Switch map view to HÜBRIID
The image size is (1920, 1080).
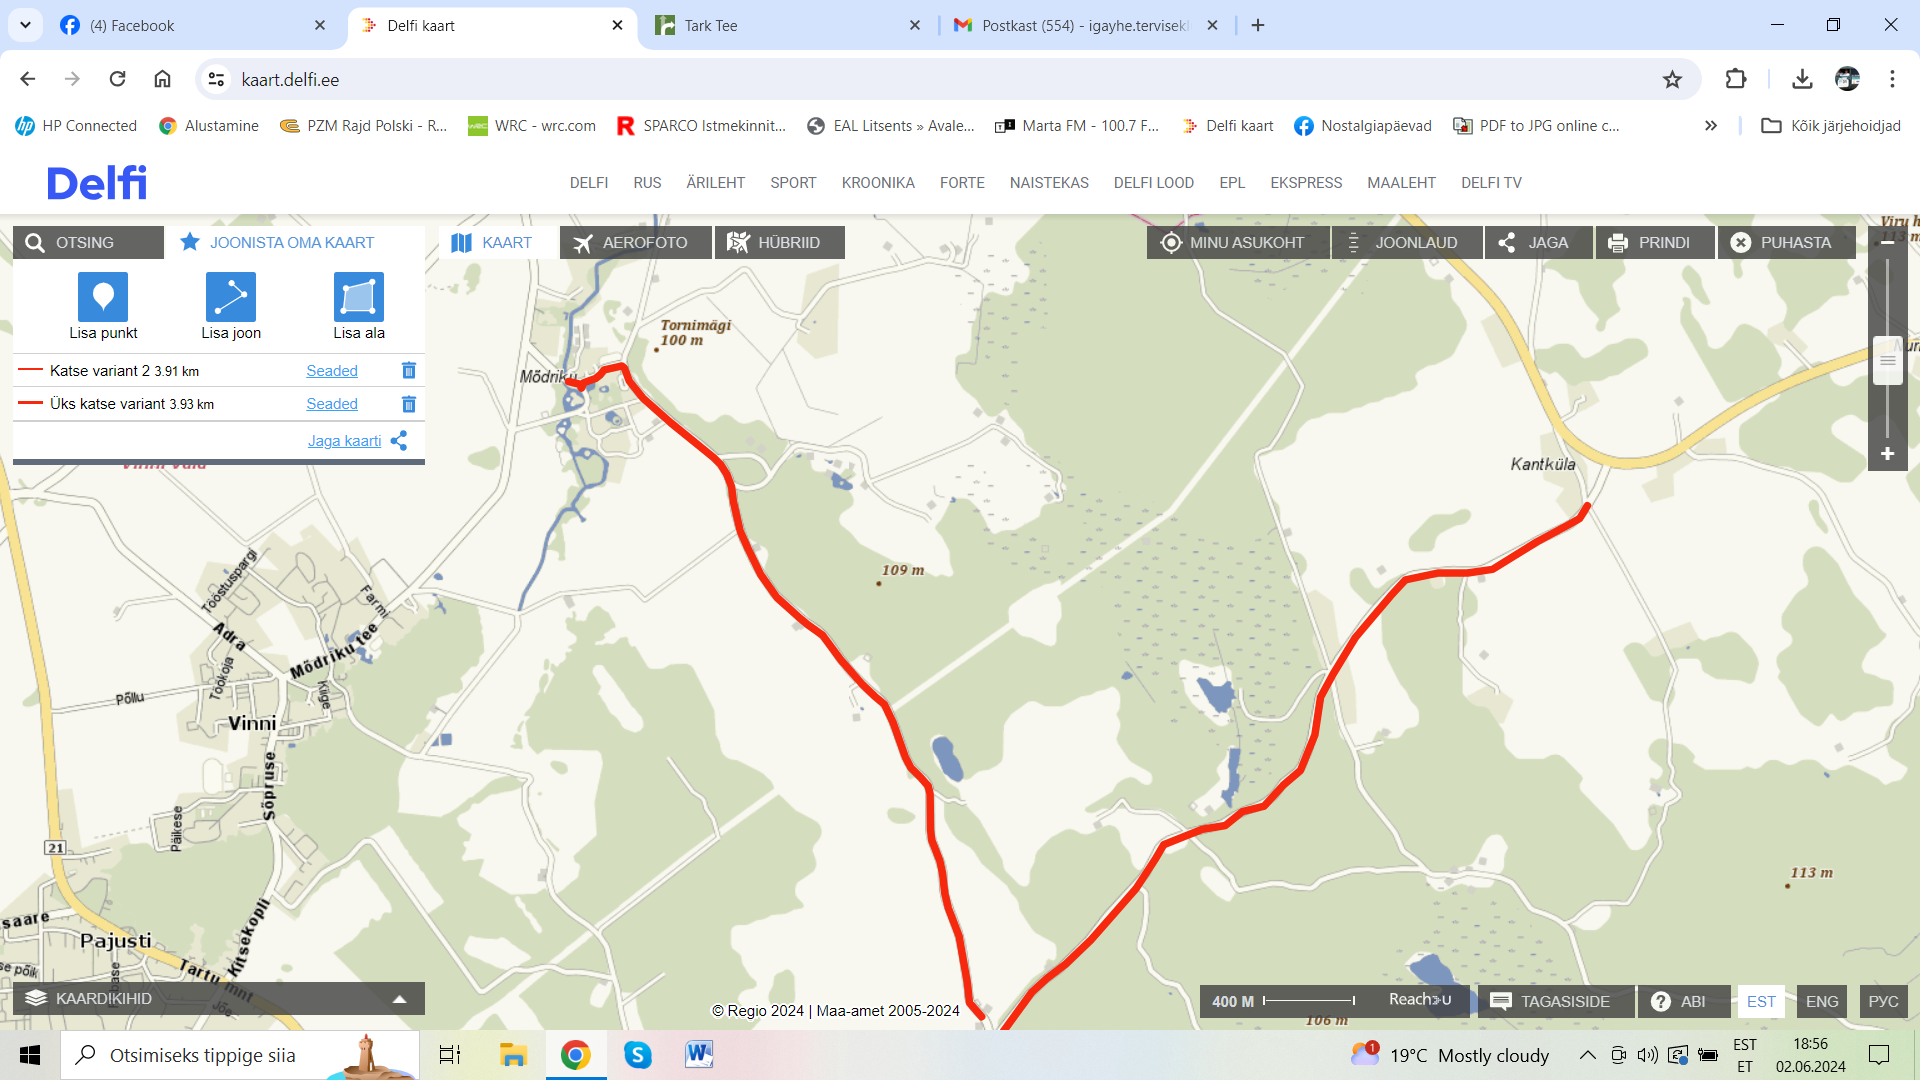tap(779, 243)
